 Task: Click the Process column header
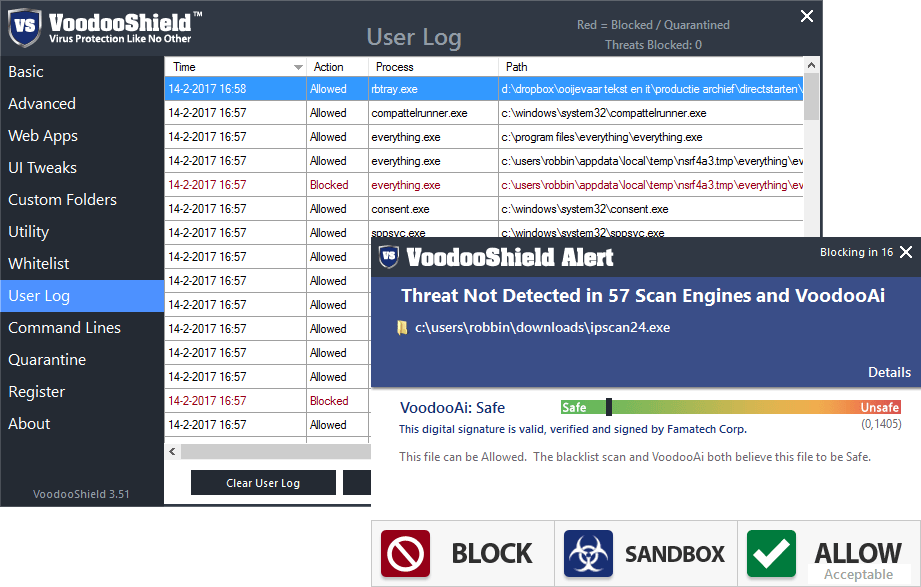[433, 67]
